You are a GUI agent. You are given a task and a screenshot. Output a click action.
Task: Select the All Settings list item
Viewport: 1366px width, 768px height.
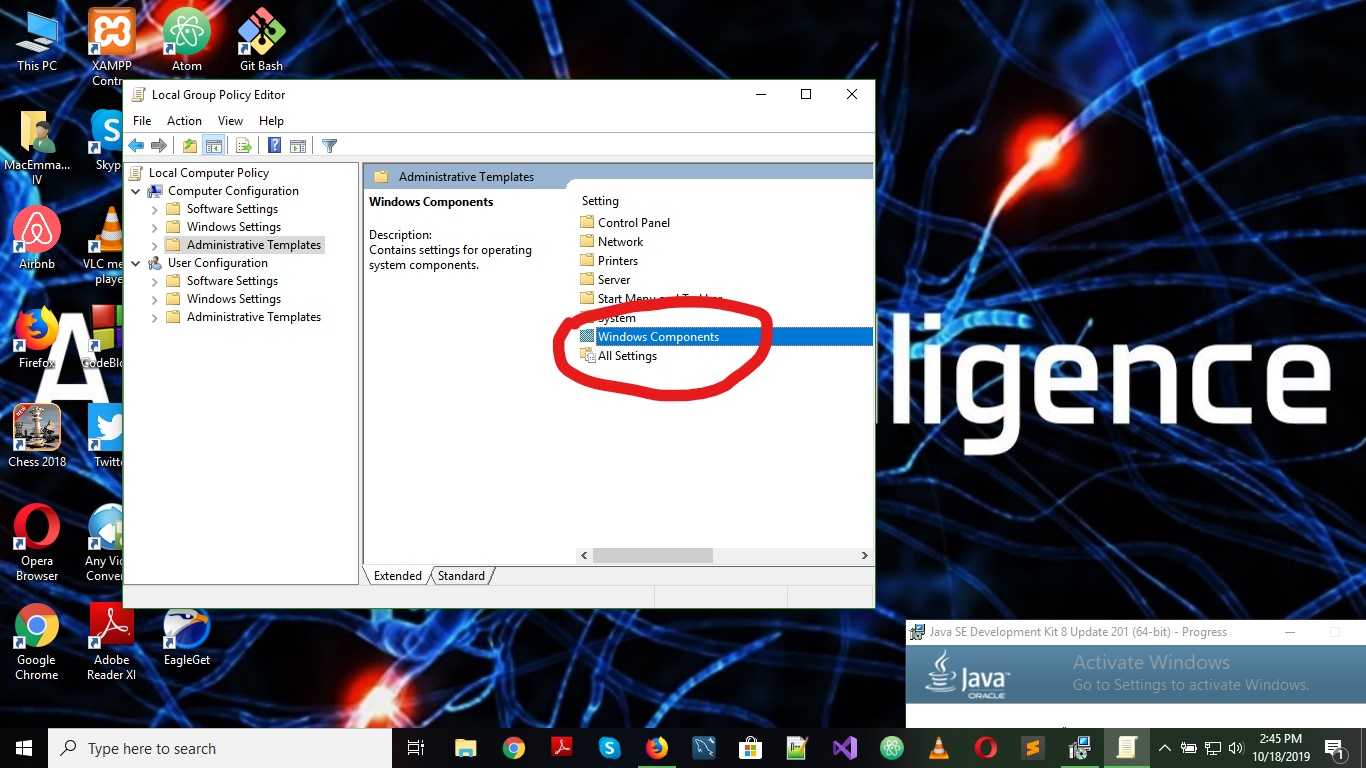pos(618,356)
